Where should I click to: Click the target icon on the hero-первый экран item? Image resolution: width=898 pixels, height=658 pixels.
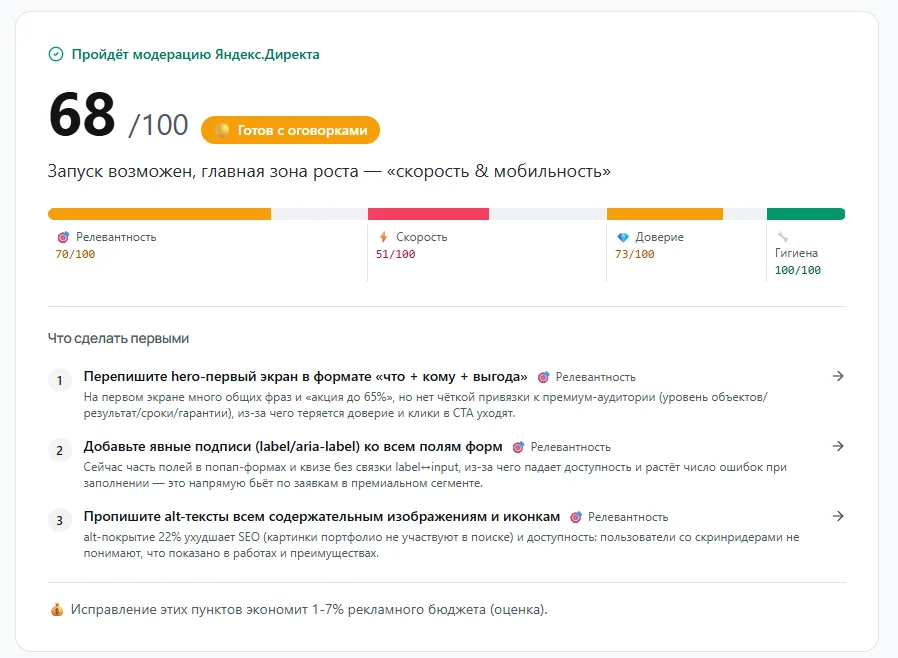543,377
